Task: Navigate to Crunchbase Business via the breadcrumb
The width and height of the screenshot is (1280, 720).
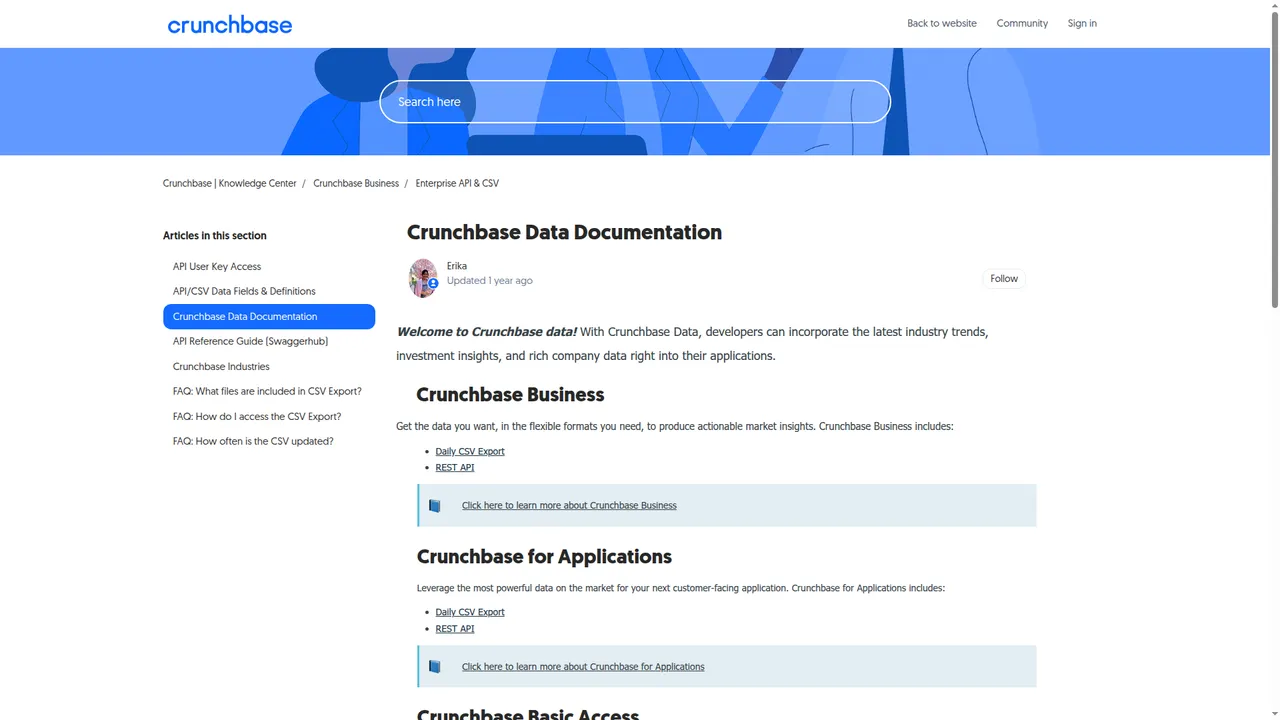Action: pyautogui.click(x=356, y=183)
